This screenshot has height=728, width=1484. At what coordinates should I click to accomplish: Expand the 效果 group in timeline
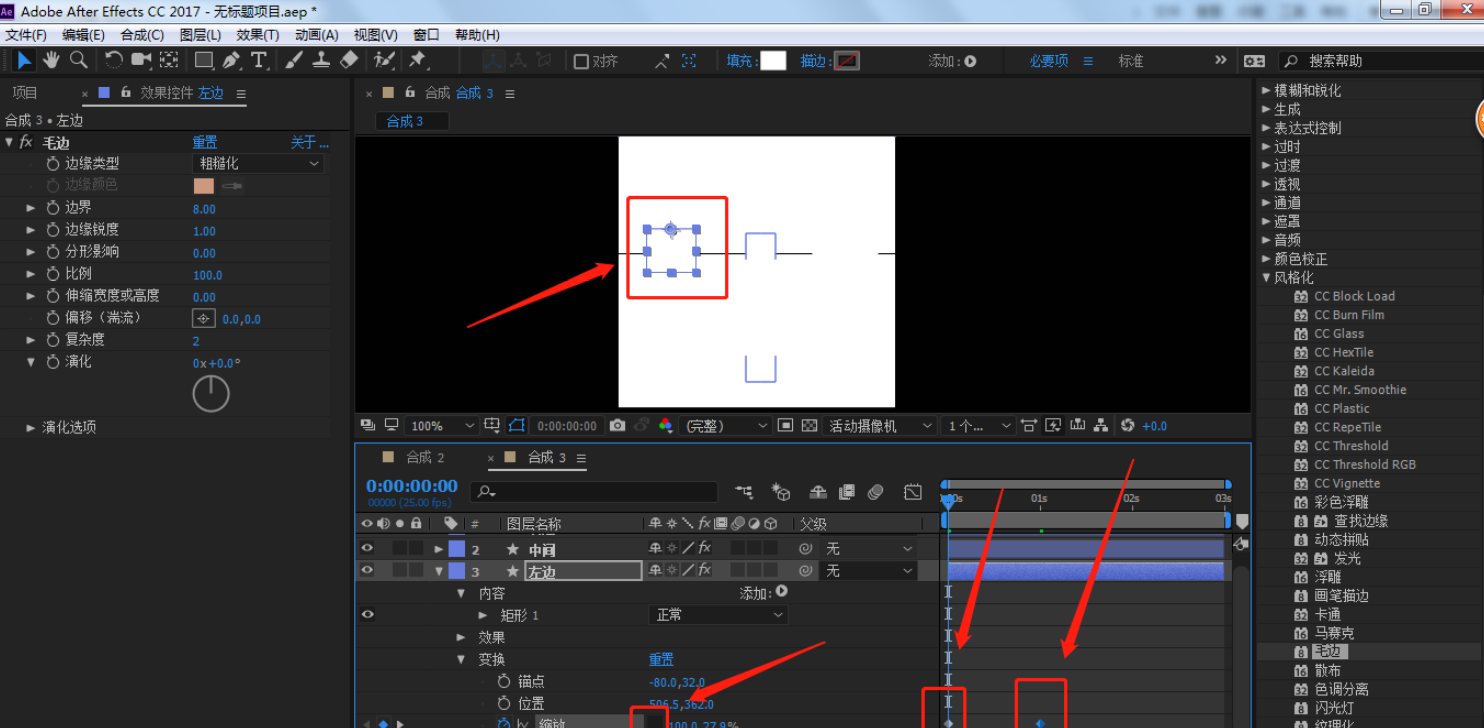click(461, 637)
